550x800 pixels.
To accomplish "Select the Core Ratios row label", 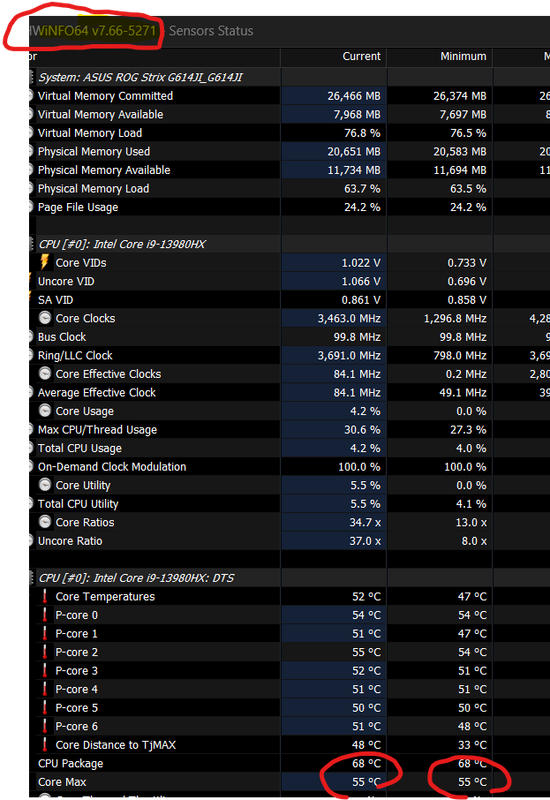I will (x=85, y=522).
